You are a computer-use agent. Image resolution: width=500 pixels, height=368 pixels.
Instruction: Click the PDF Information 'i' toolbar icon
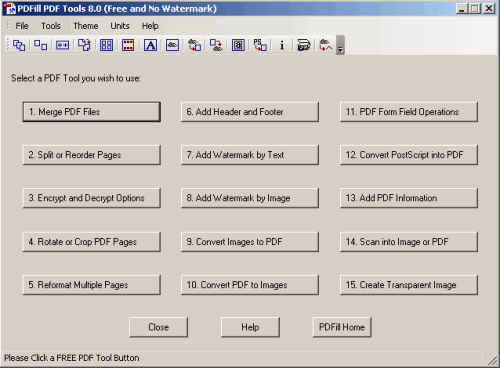pos(282,45)
